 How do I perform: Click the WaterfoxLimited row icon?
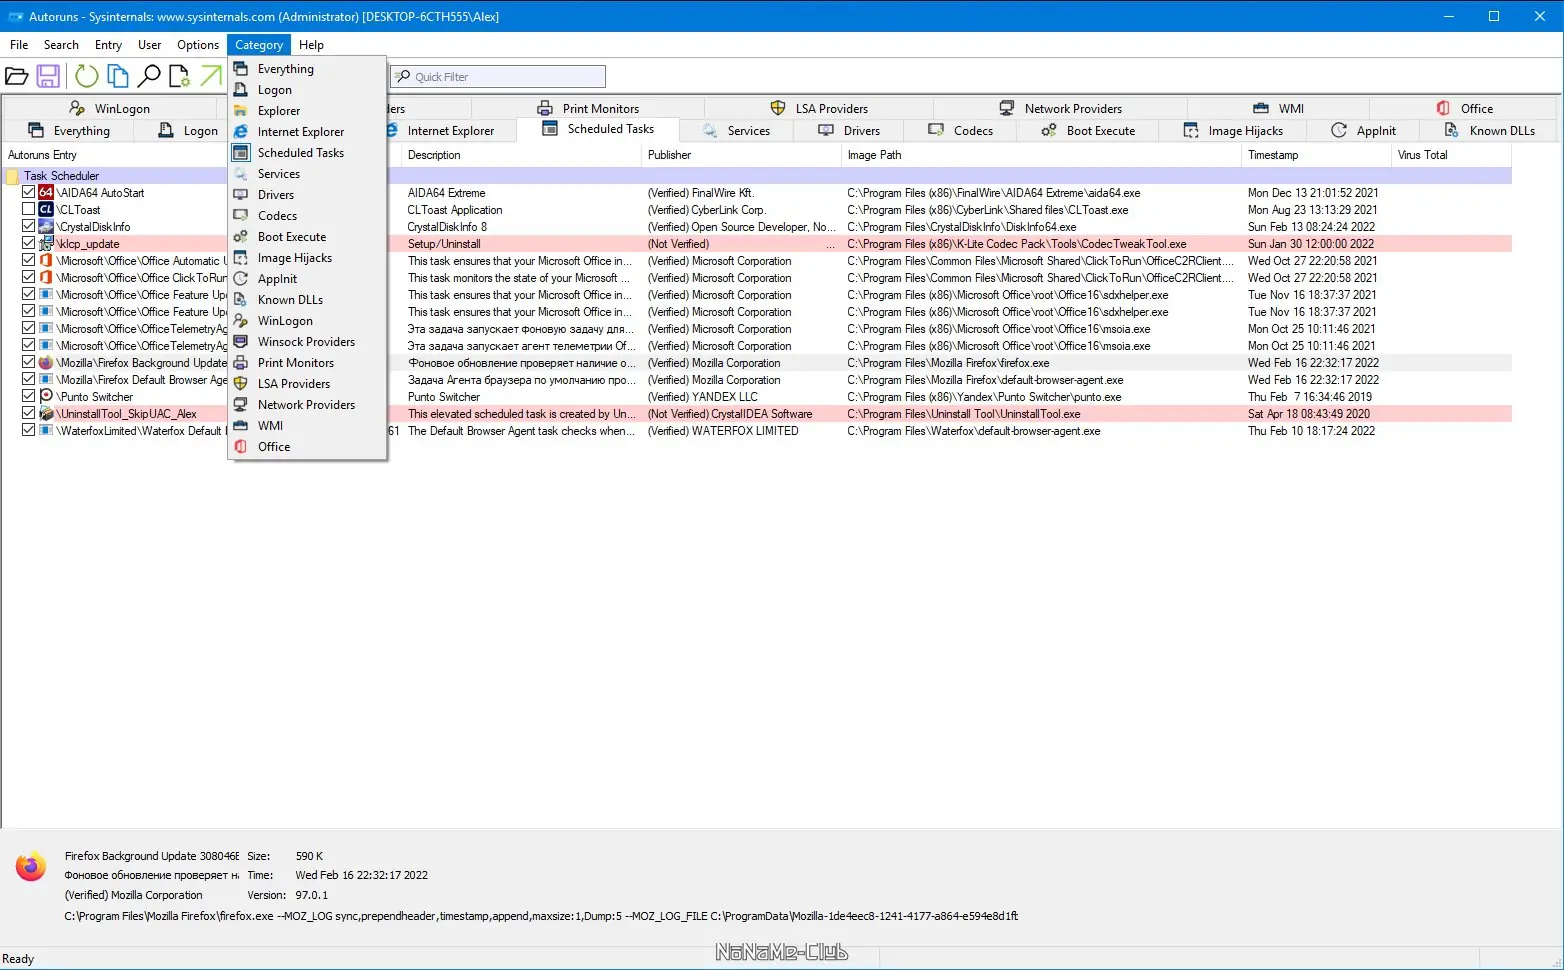coord(46,431)
